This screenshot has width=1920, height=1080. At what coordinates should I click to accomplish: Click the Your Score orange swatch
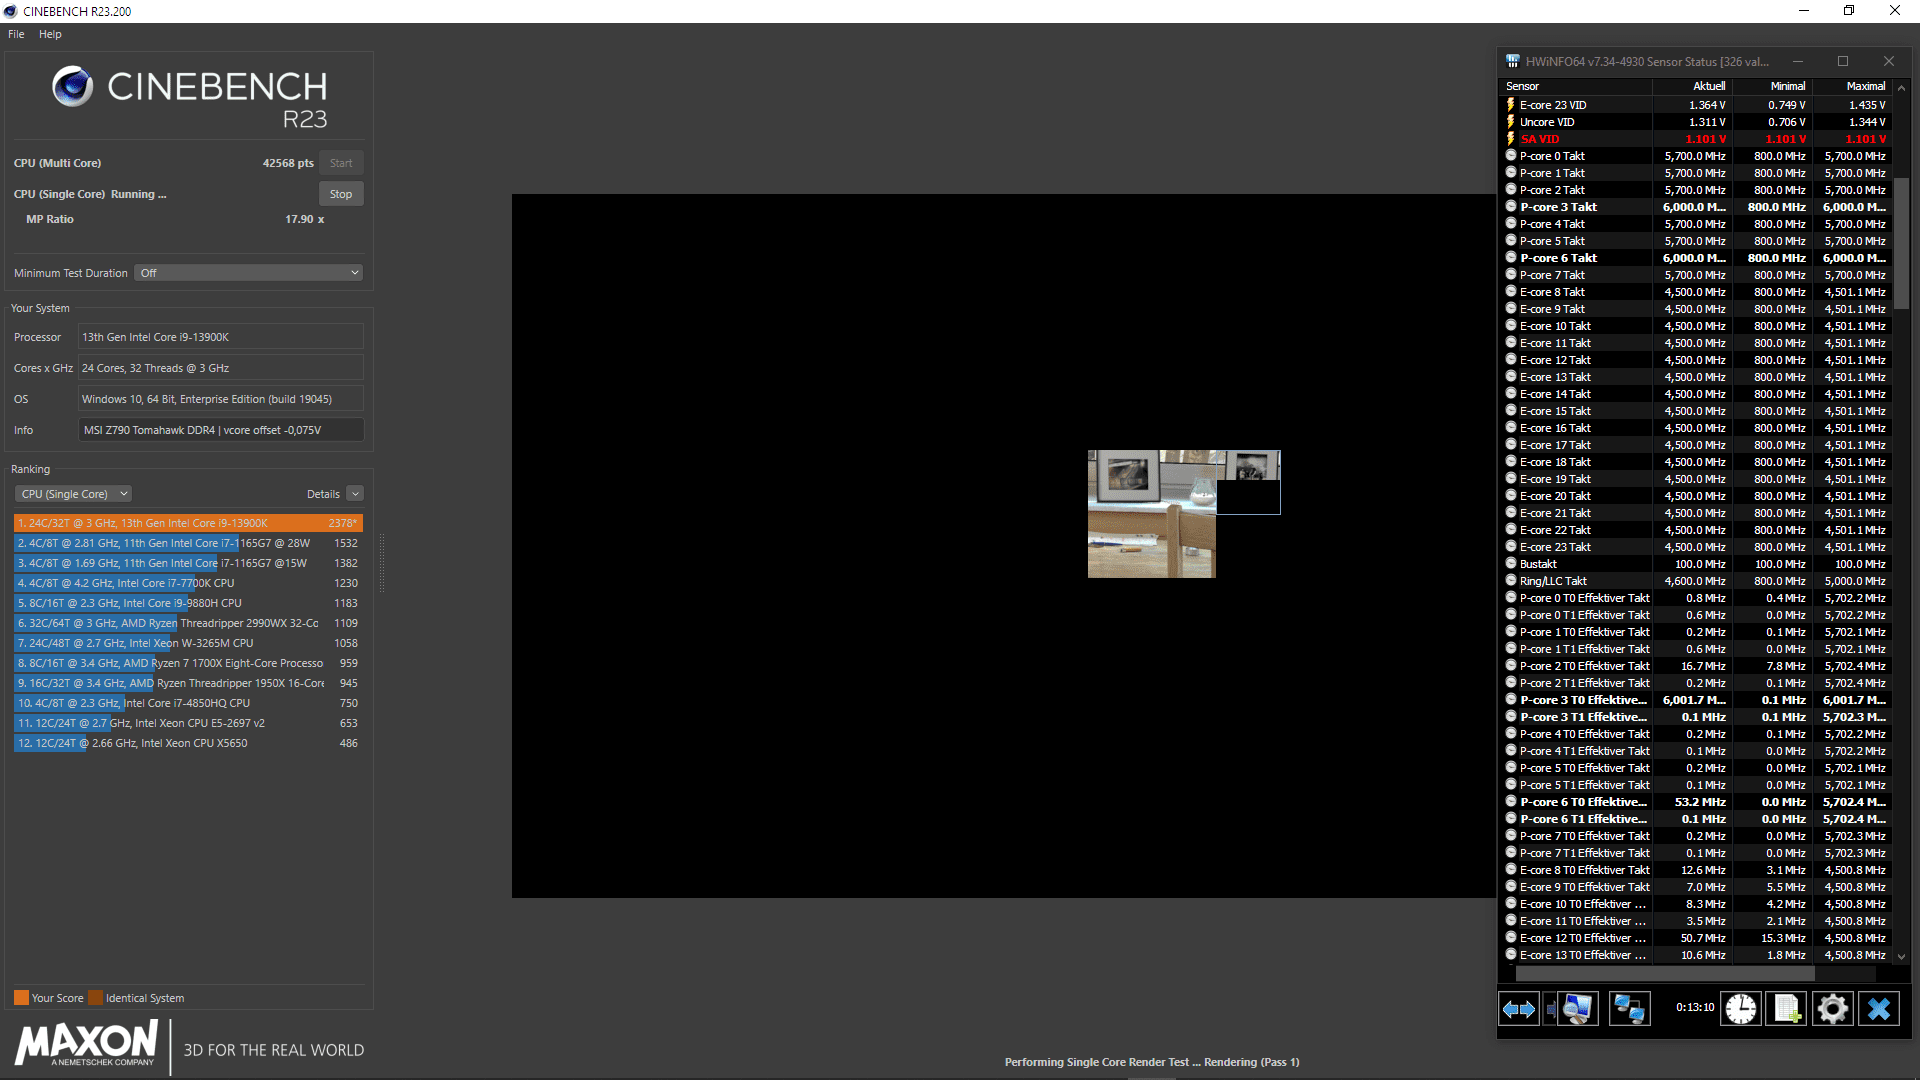pos(21,997)
